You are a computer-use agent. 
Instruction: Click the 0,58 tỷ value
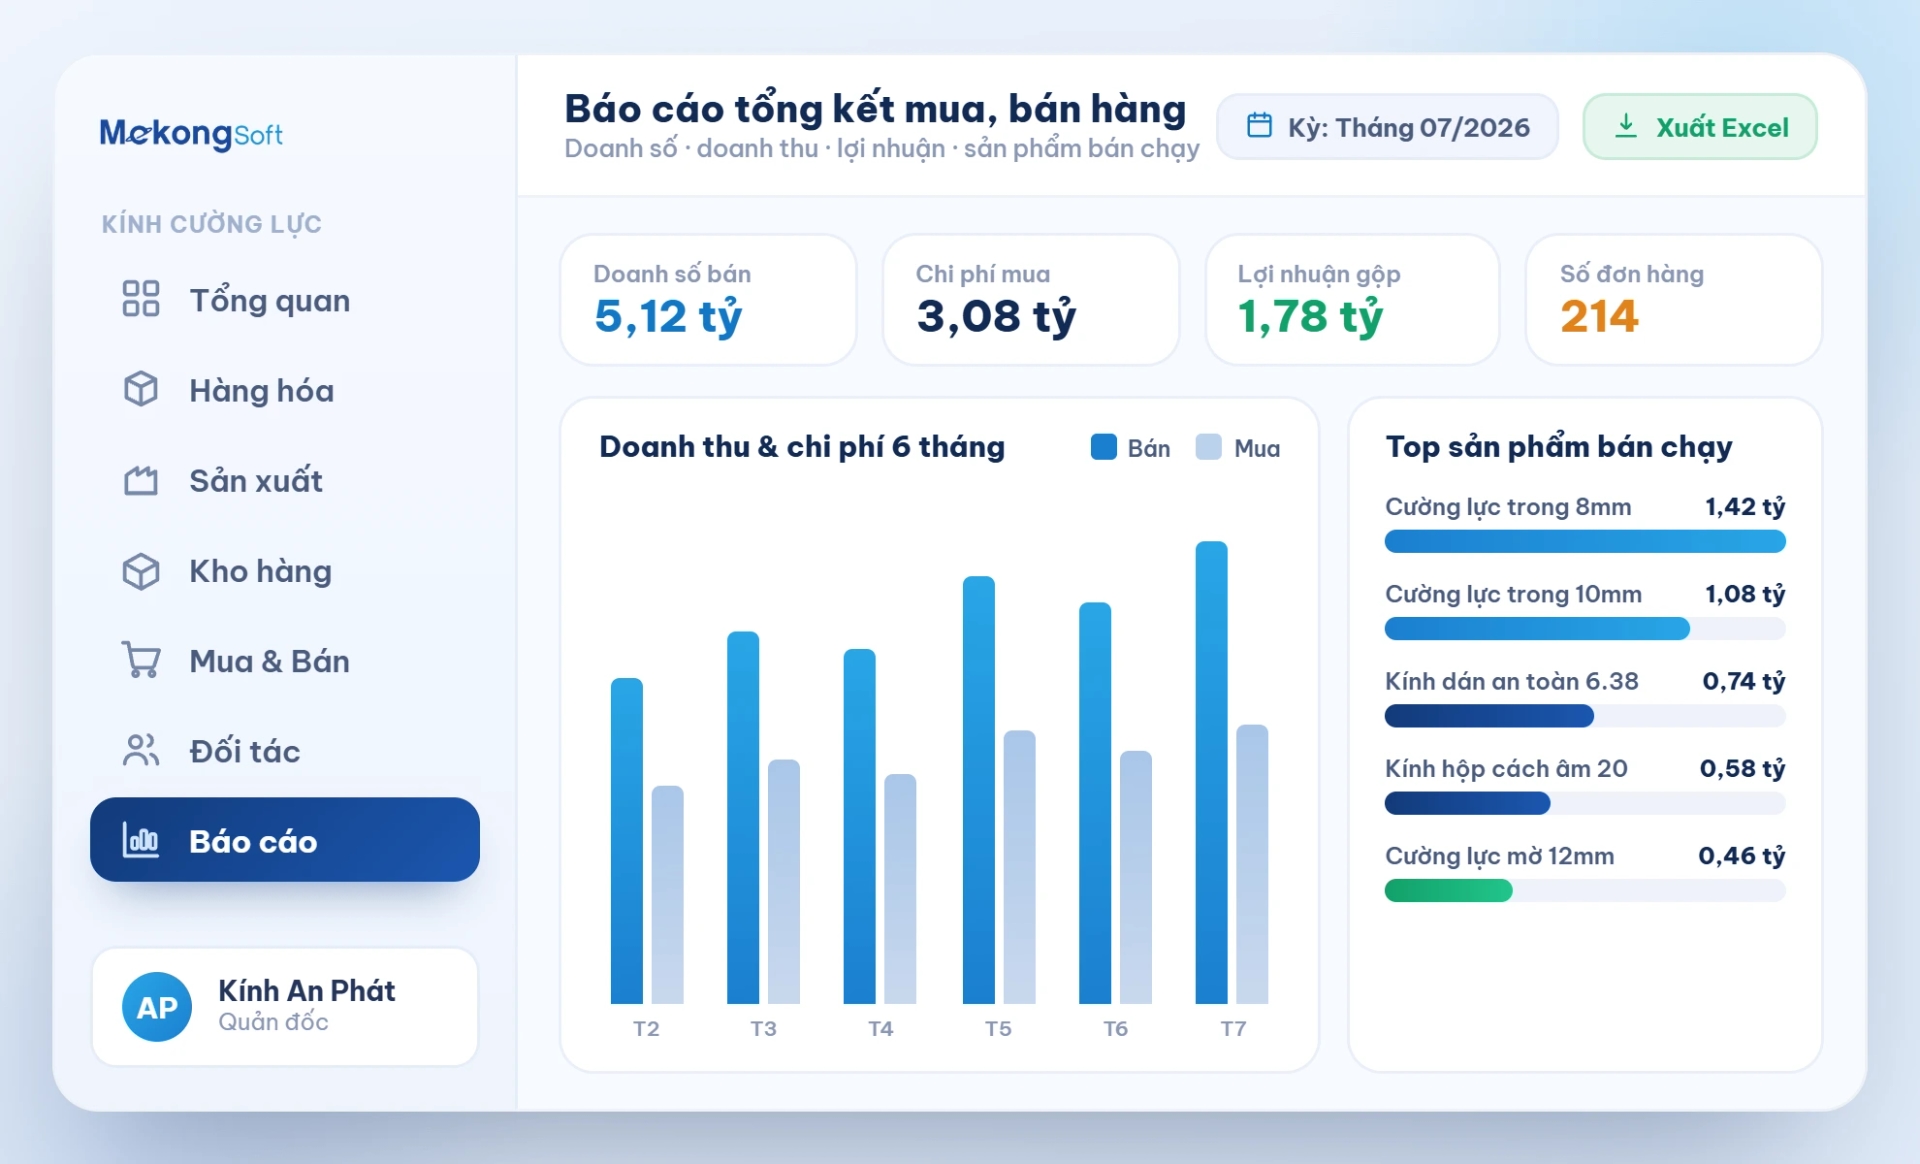click(1743, 768)
